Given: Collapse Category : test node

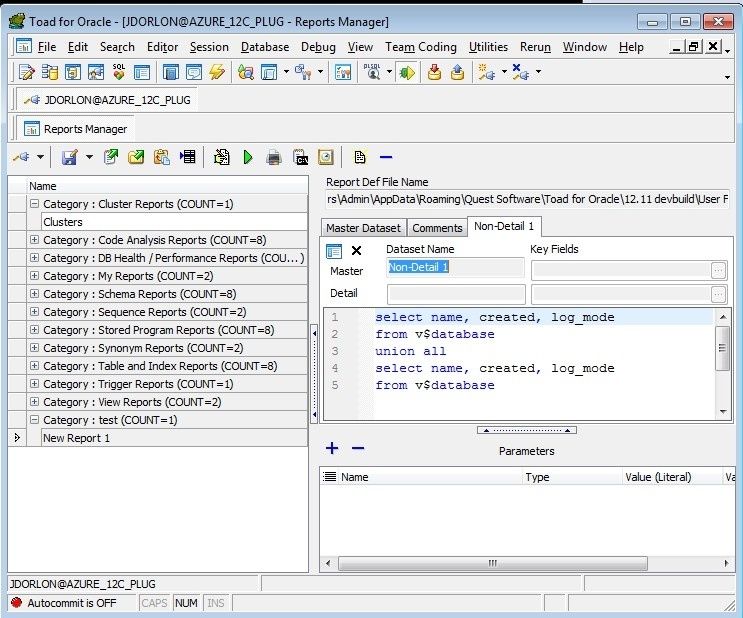Looking at the screenshot, I should (34, 420).
